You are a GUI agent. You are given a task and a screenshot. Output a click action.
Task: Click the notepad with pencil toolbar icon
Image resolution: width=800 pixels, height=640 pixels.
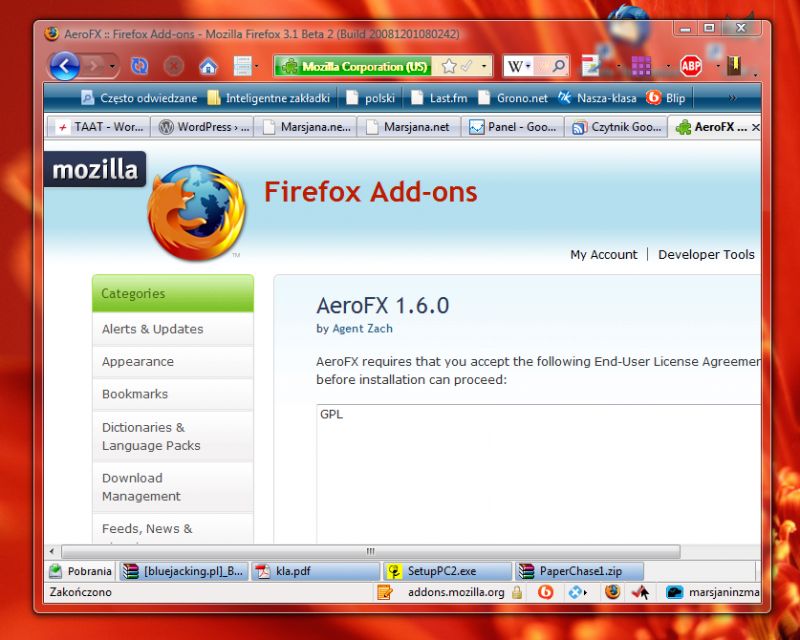591,66
